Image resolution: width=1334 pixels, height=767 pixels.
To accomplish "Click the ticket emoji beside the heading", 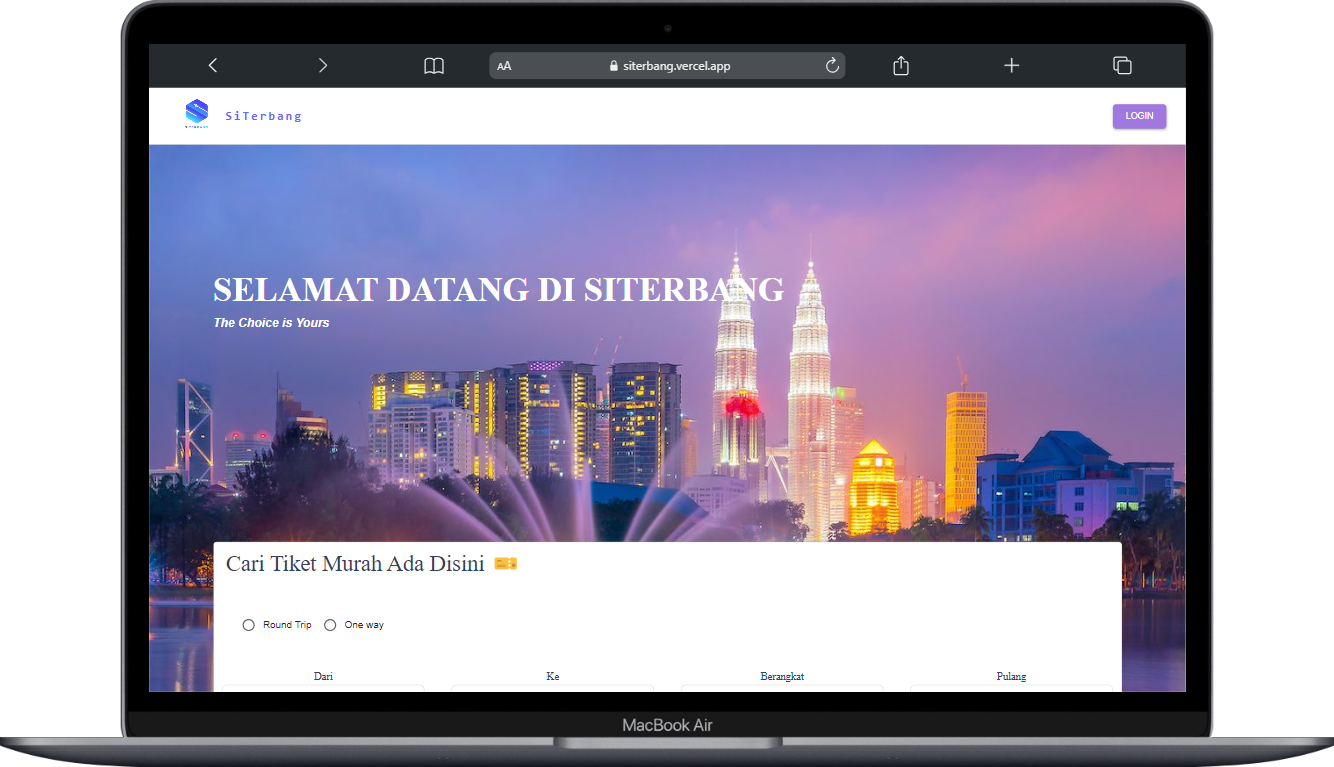I will [x=505, y=564].
